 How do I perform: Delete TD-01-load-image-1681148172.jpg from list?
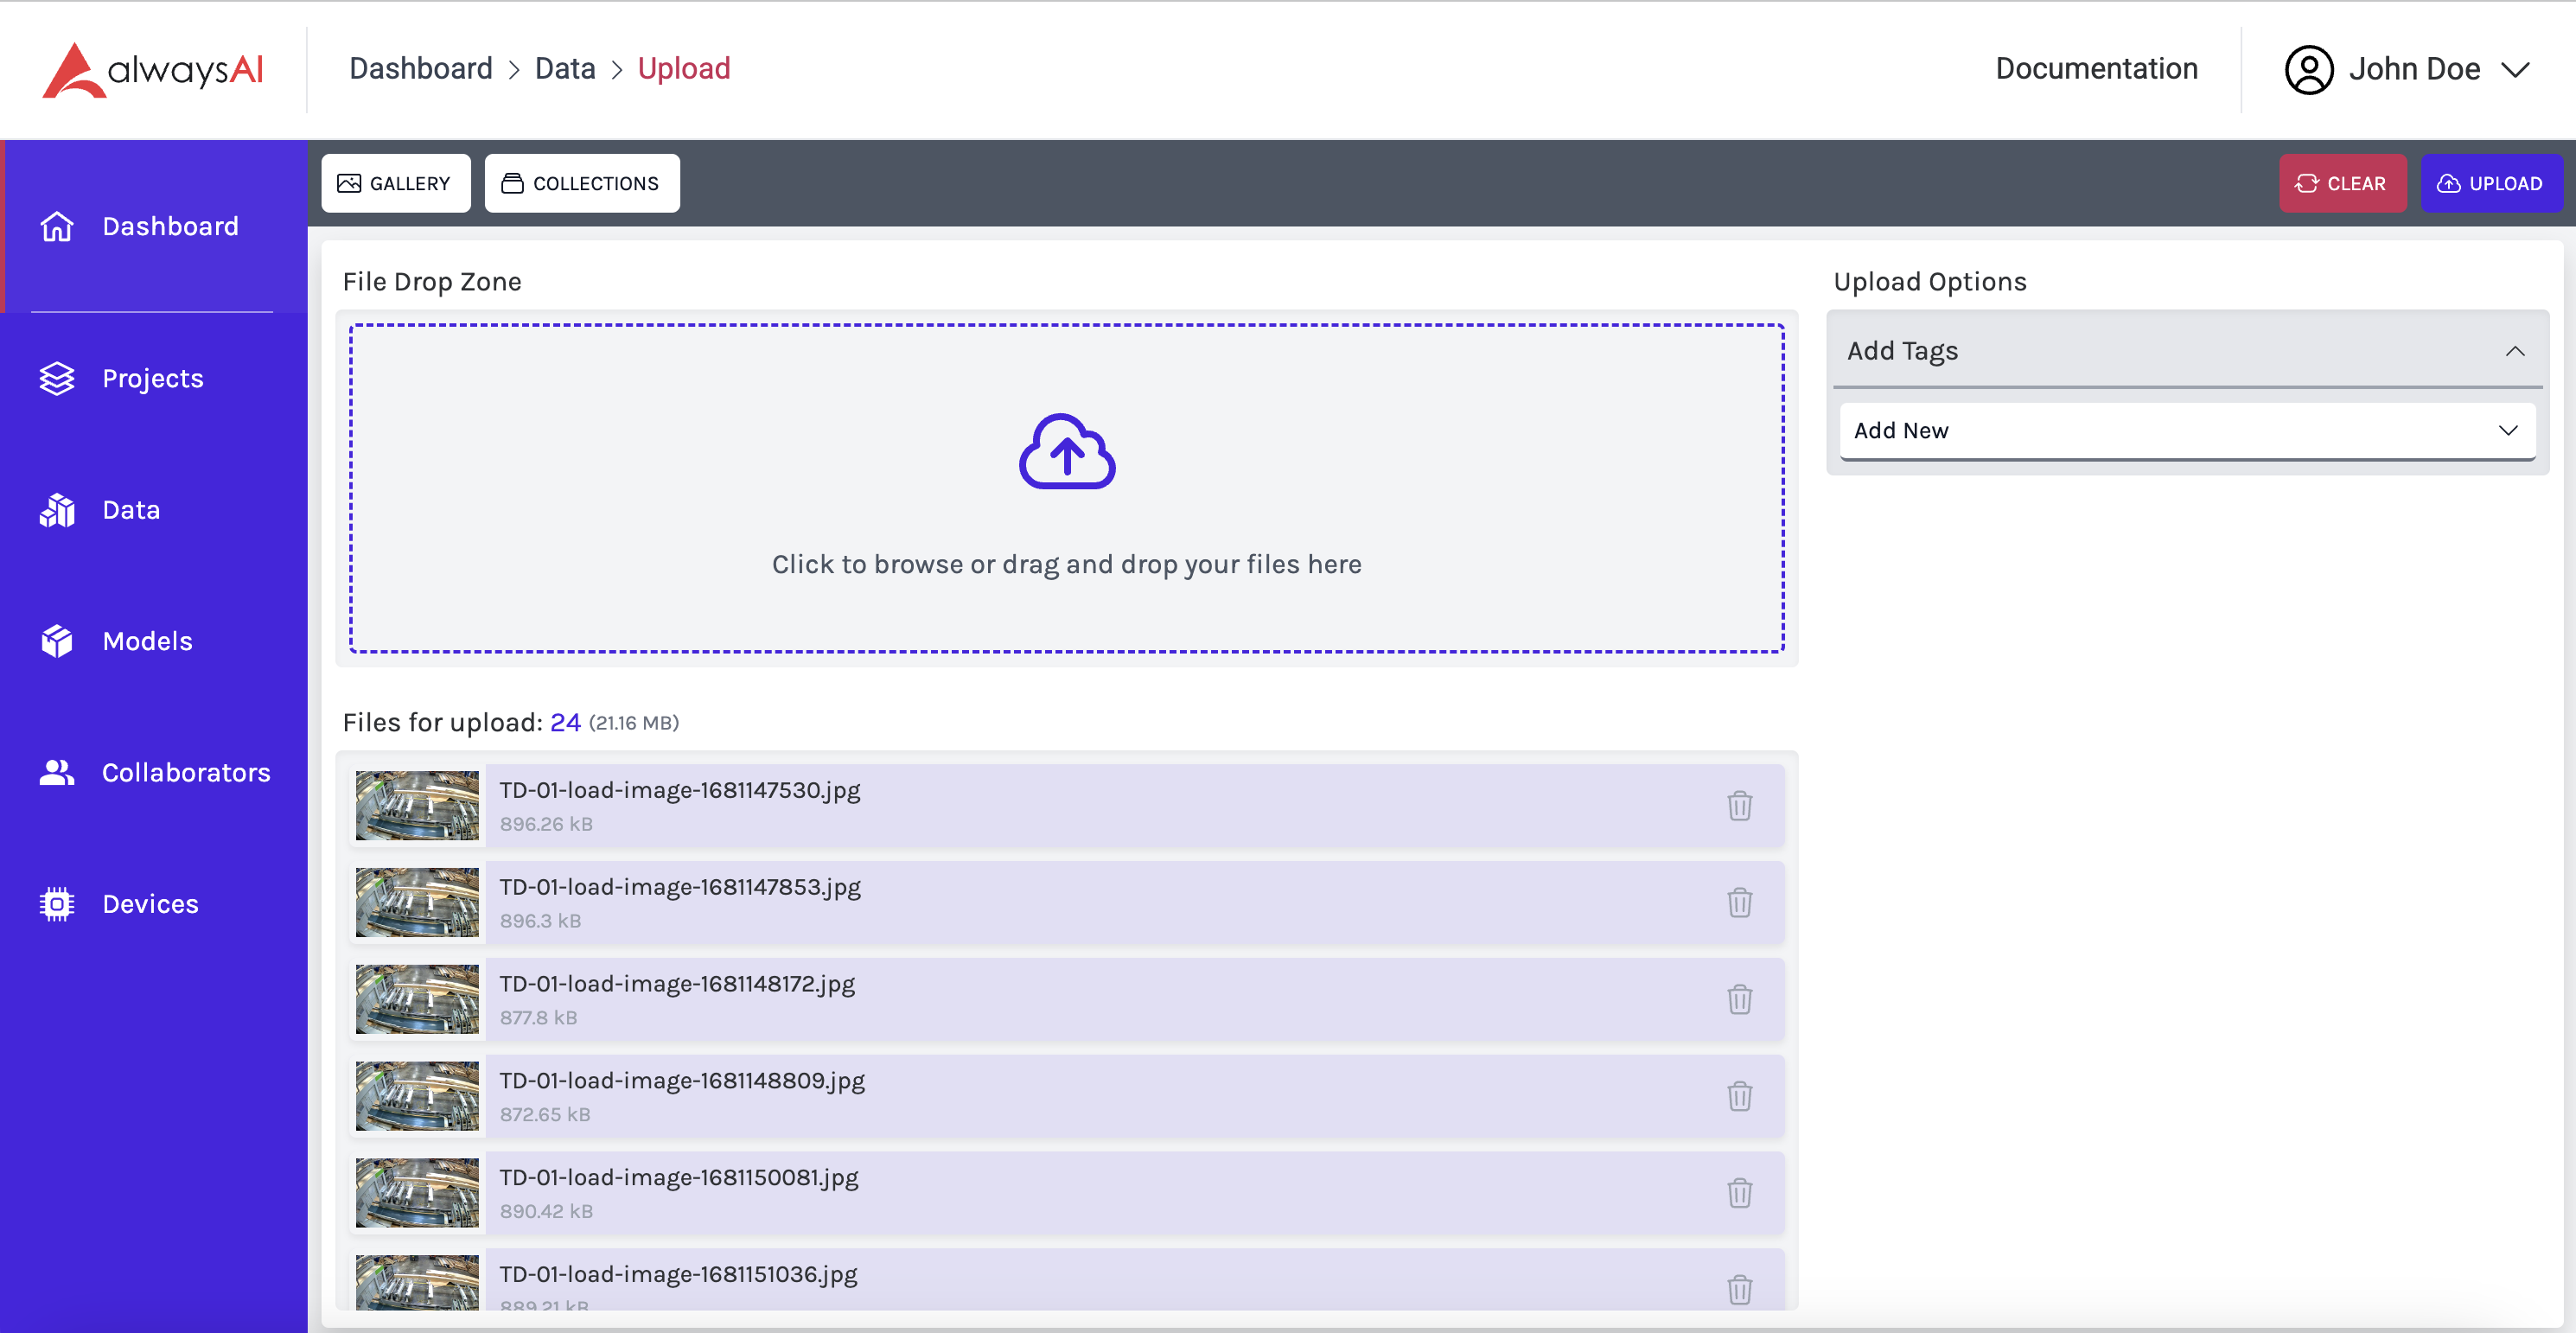coord(1740,998)
